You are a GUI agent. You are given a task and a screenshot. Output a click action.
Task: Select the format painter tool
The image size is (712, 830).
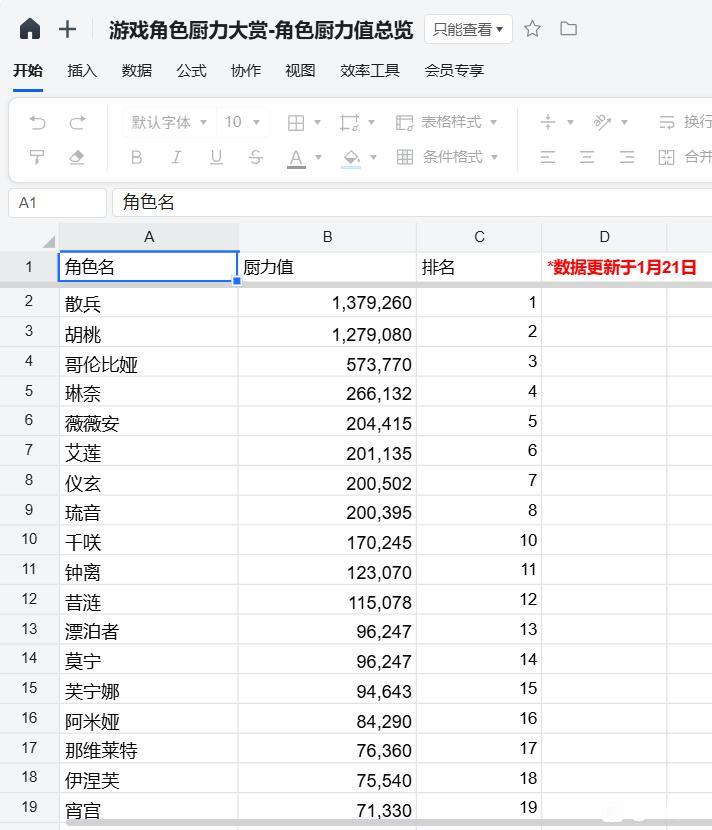click(38, 157)
